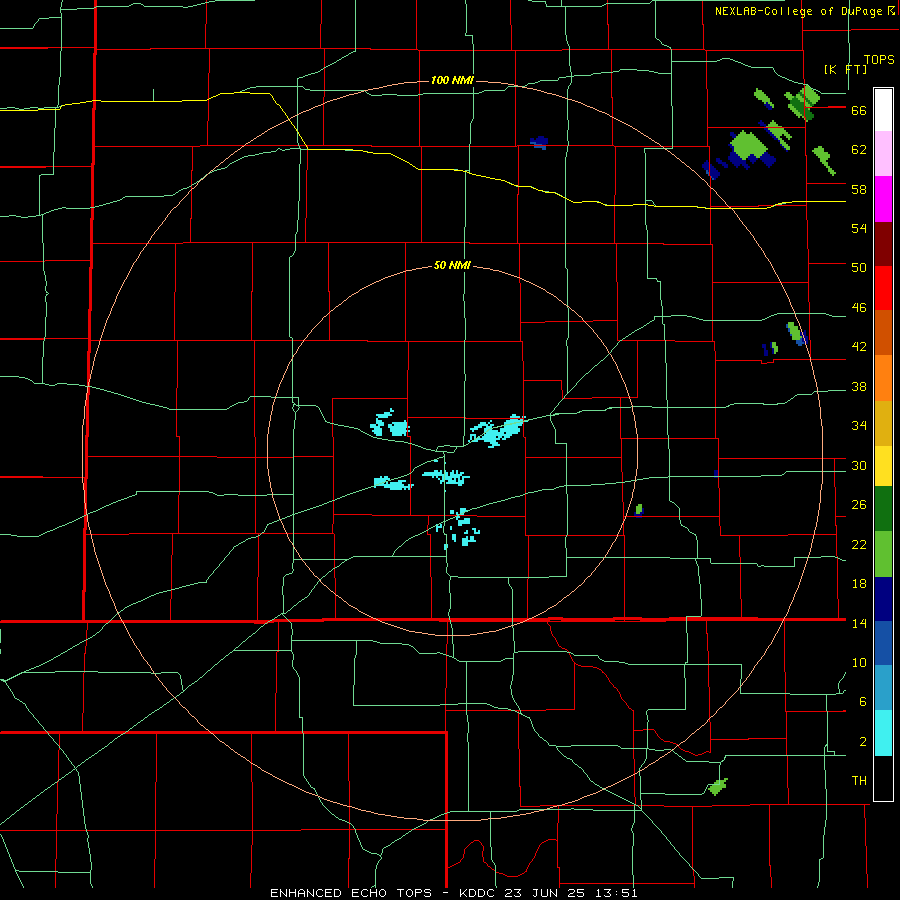This screenshot has width=900, height=900.
Task: Click the legend value '46'
Action: coord(859,308)
